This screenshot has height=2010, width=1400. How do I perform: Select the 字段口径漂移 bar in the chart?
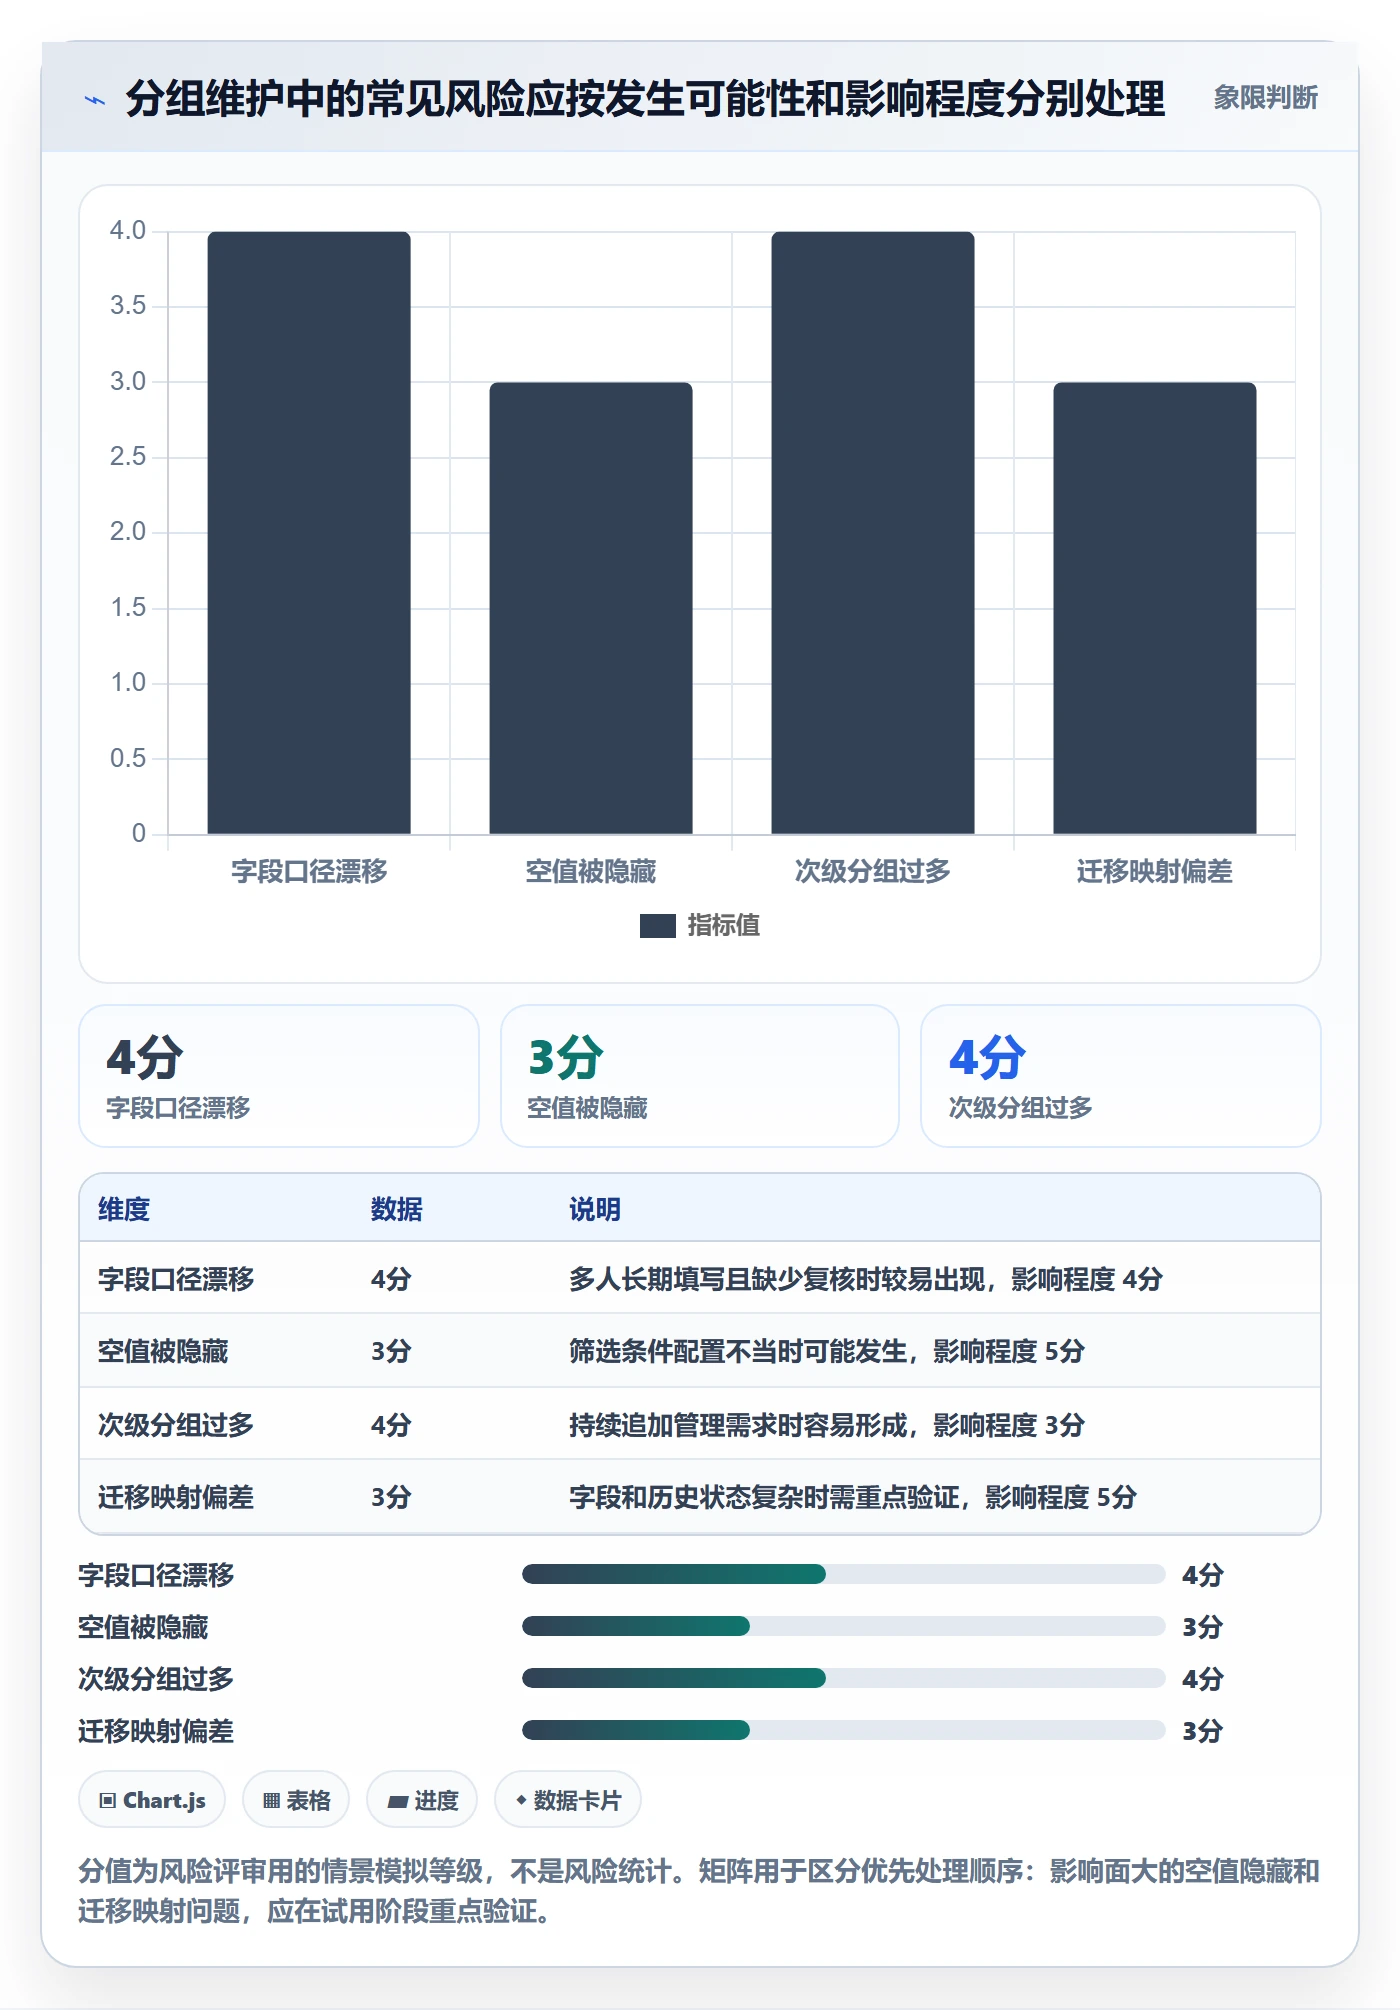point(309,532)
